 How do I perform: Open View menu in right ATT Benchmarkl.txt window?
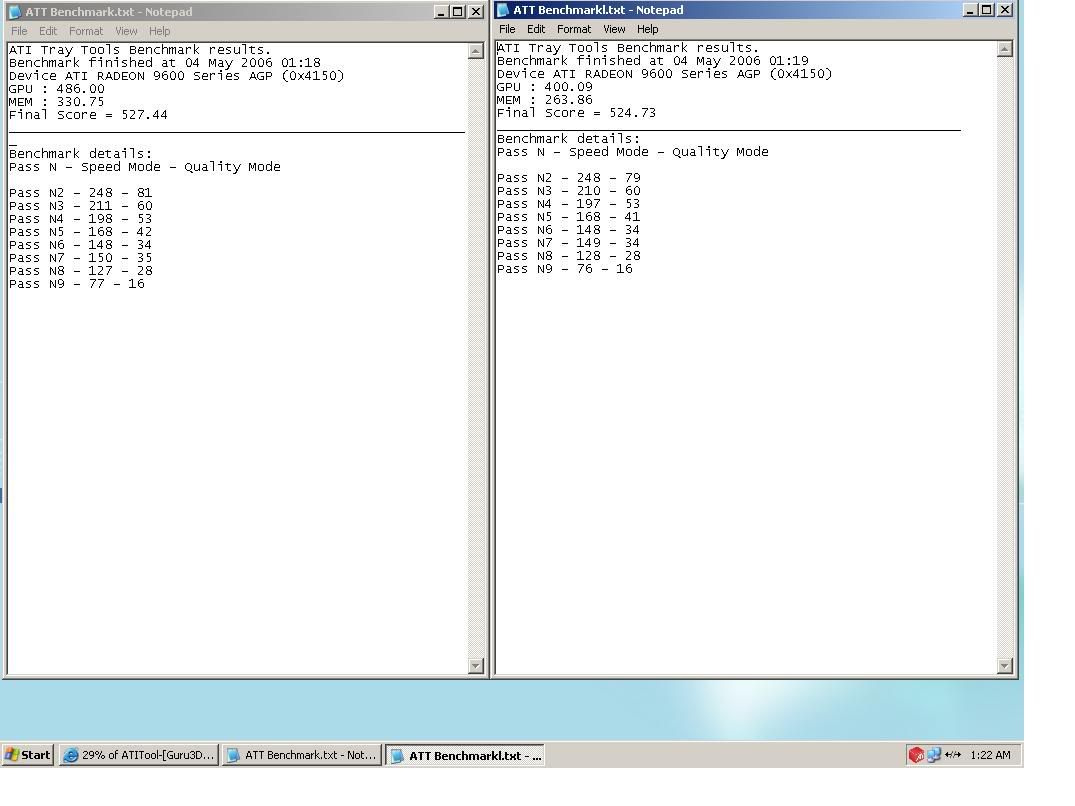(614, 29)
